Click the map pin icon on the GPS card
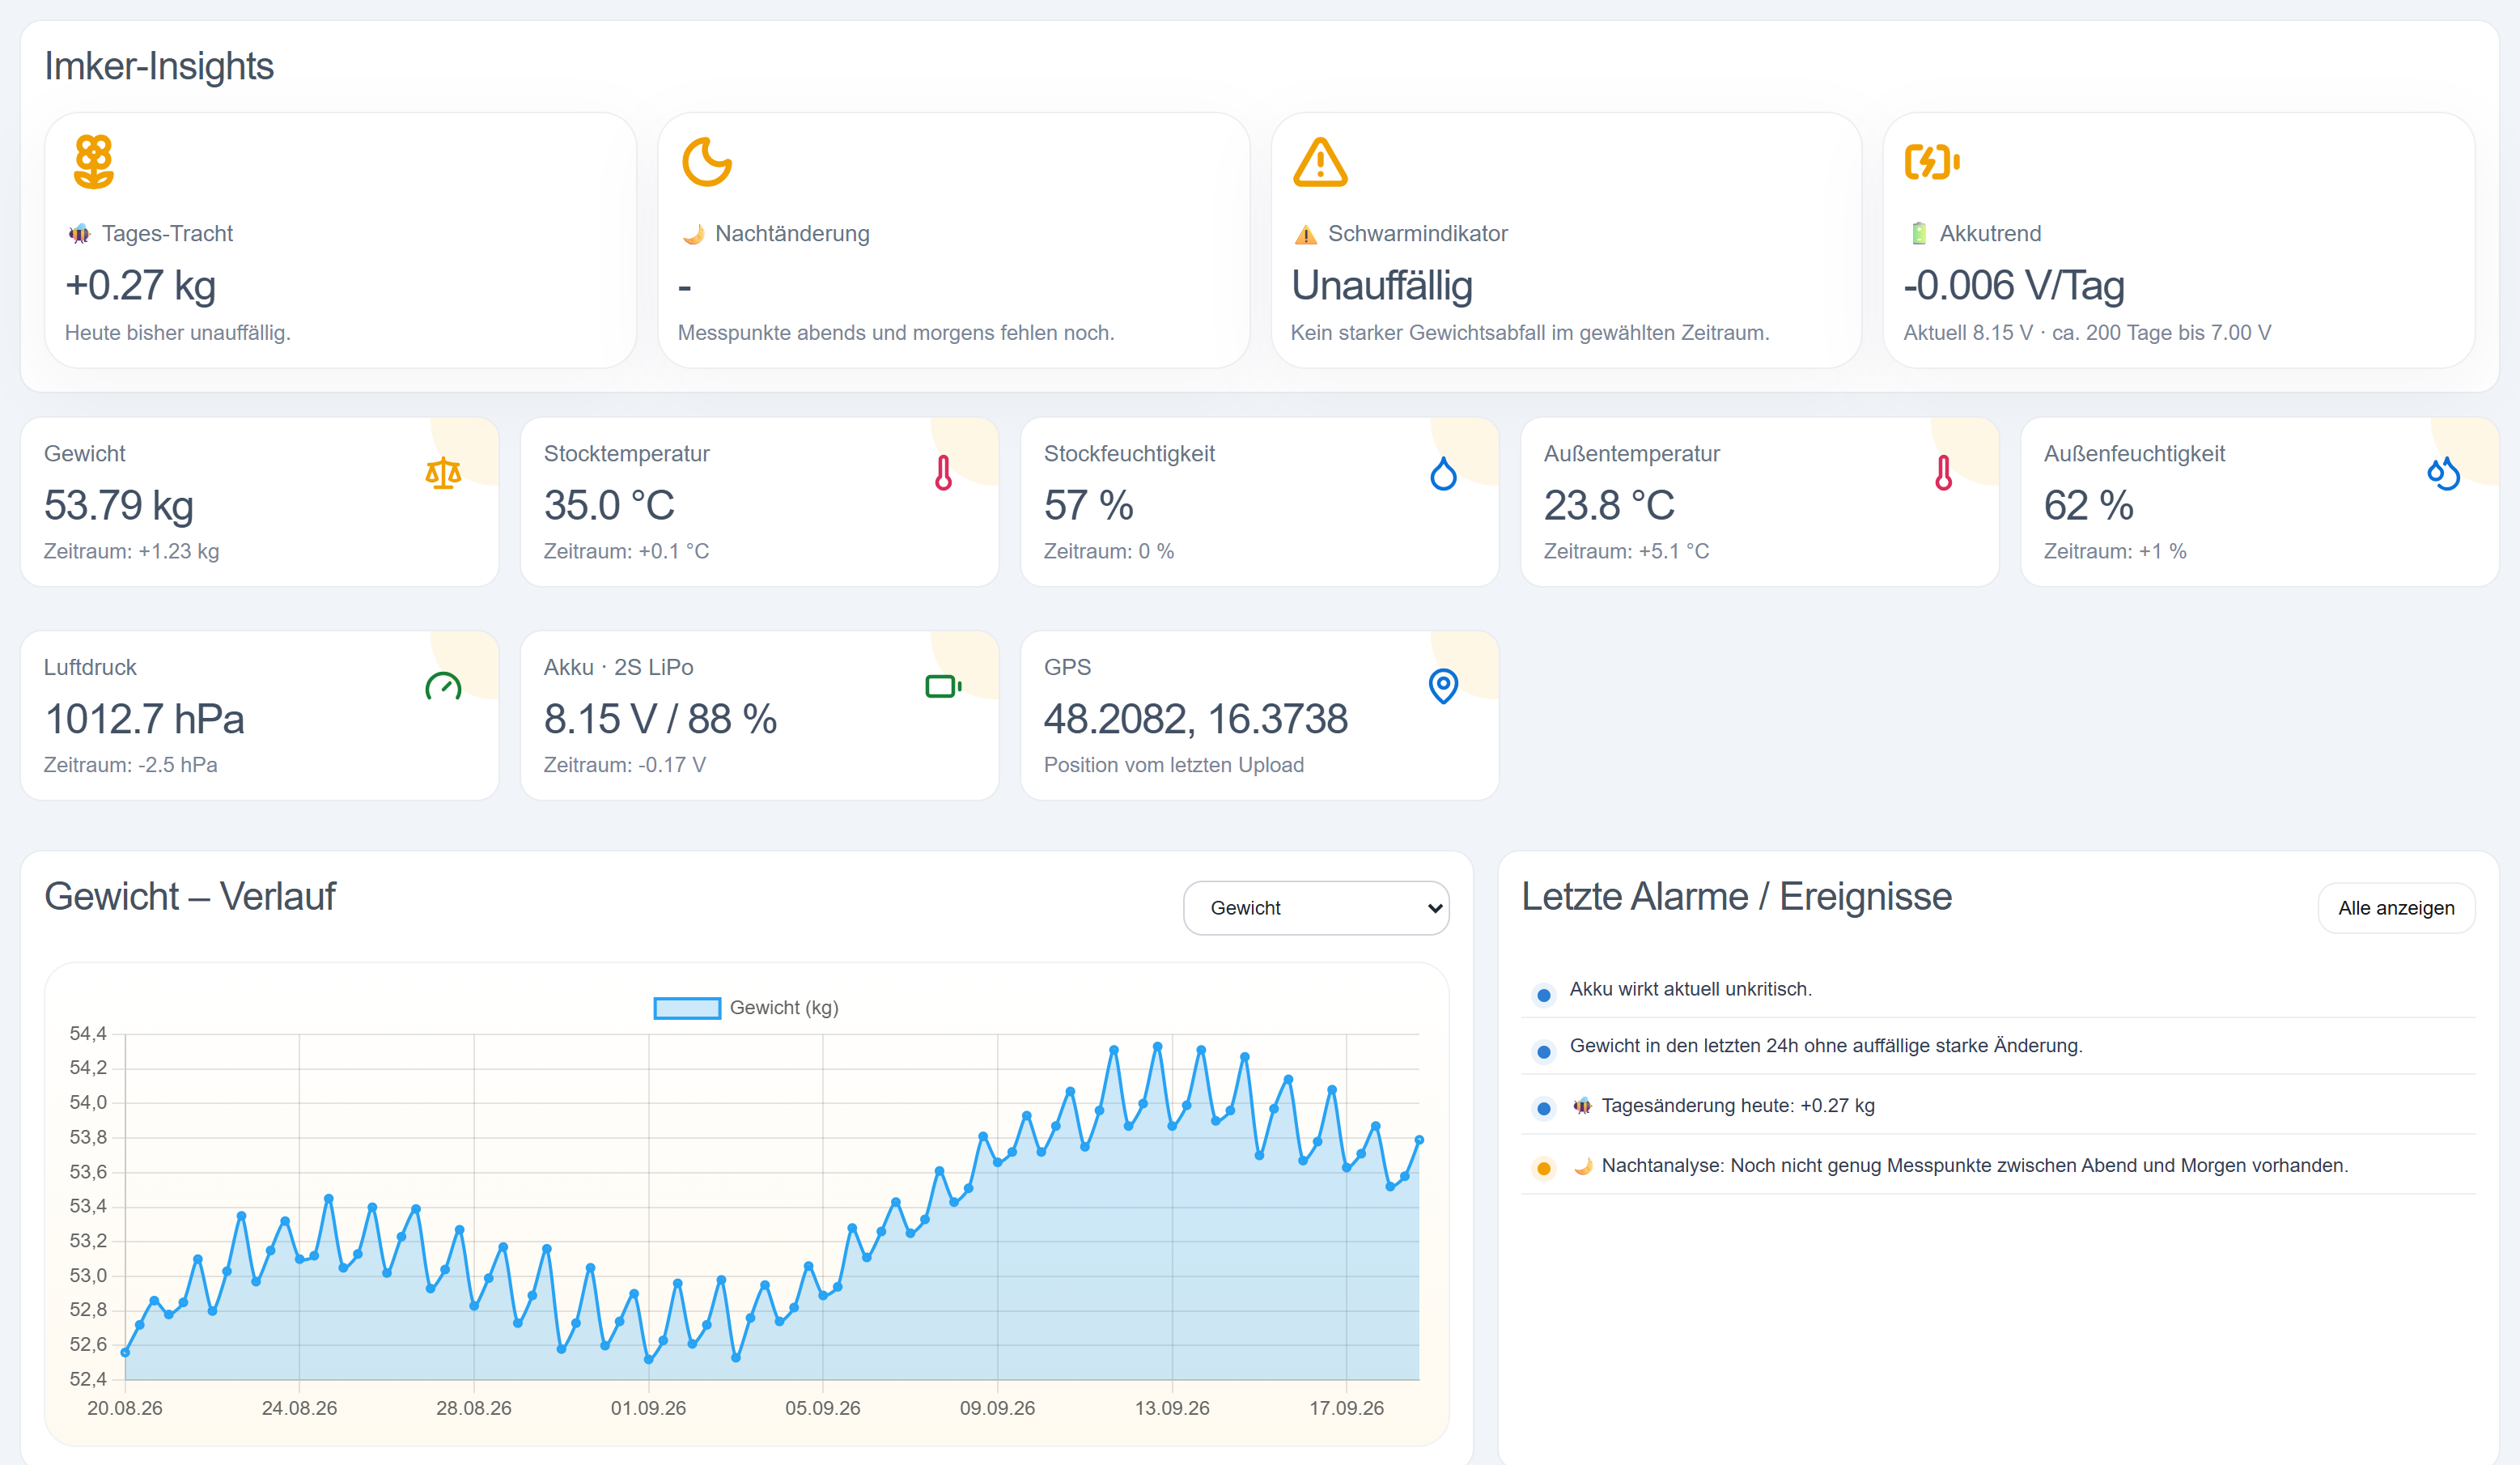This screenshot has height=1465, width=2520. (1443, 686)
